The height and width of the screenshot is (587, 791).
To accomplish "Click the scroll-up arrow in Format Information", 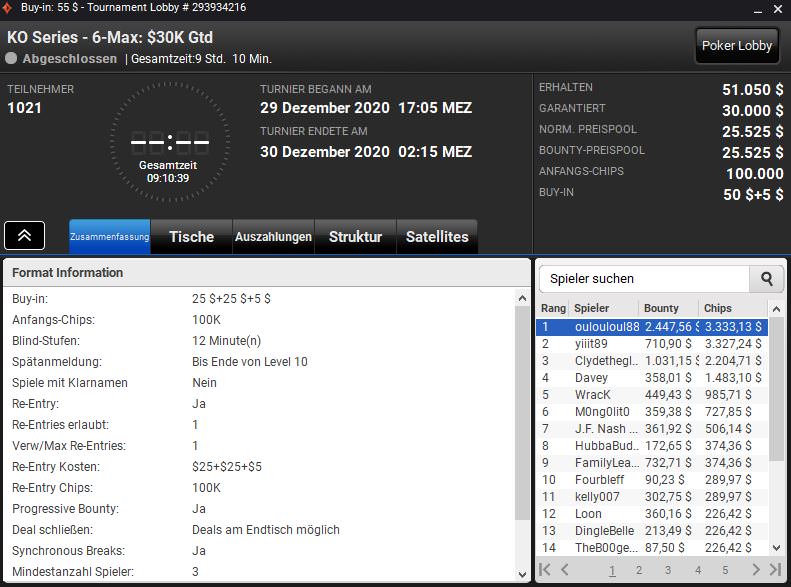I will pyautogui.click(x=522, y=298).
